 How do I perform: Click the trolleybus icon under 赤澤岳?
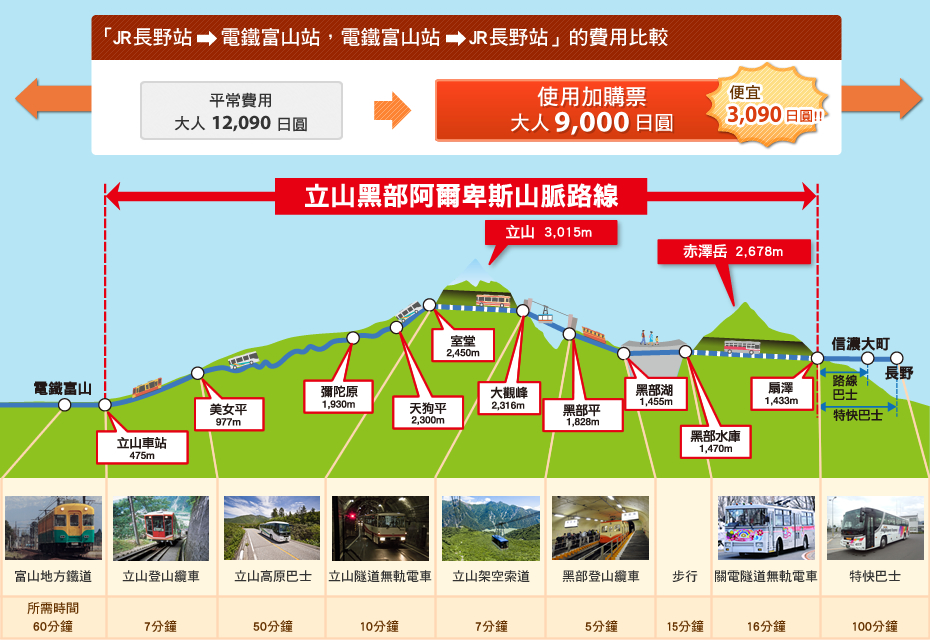tap(742, 346)
